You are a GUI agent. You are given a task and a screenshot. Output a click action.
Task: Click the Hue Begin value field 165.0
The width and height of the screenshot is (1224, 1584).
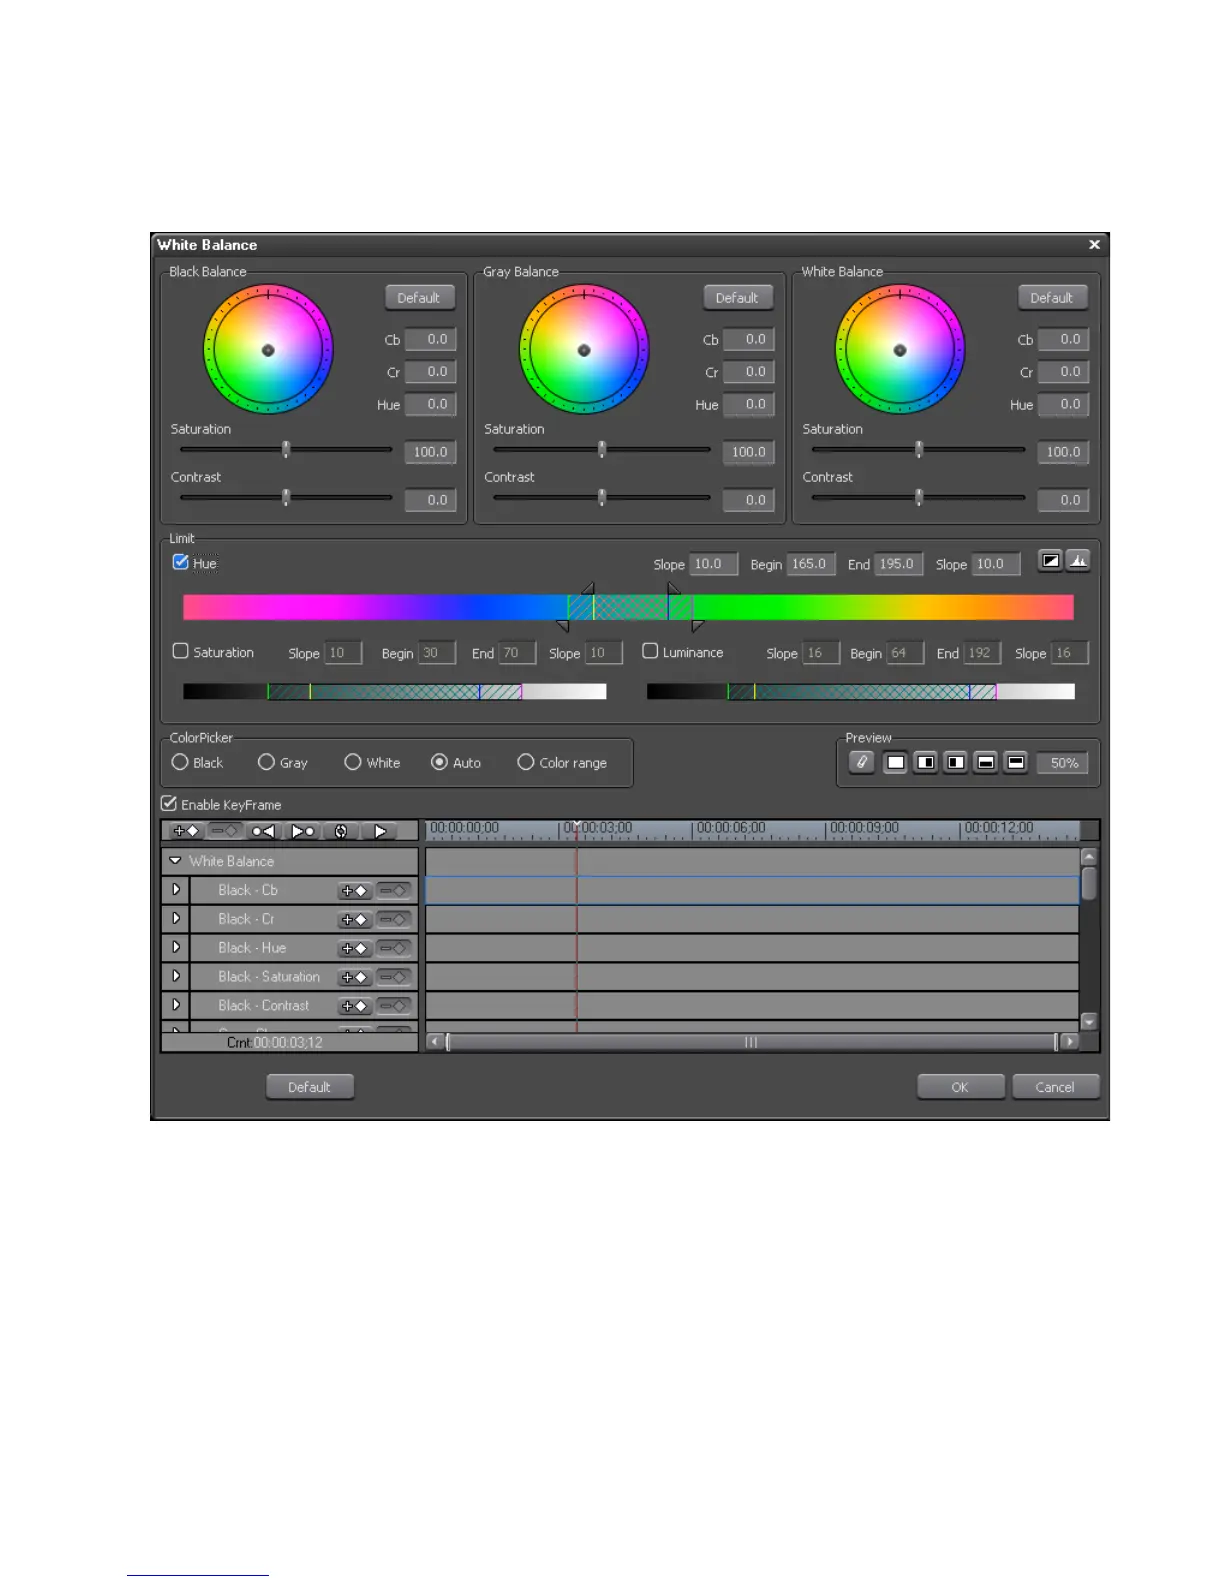811,564
